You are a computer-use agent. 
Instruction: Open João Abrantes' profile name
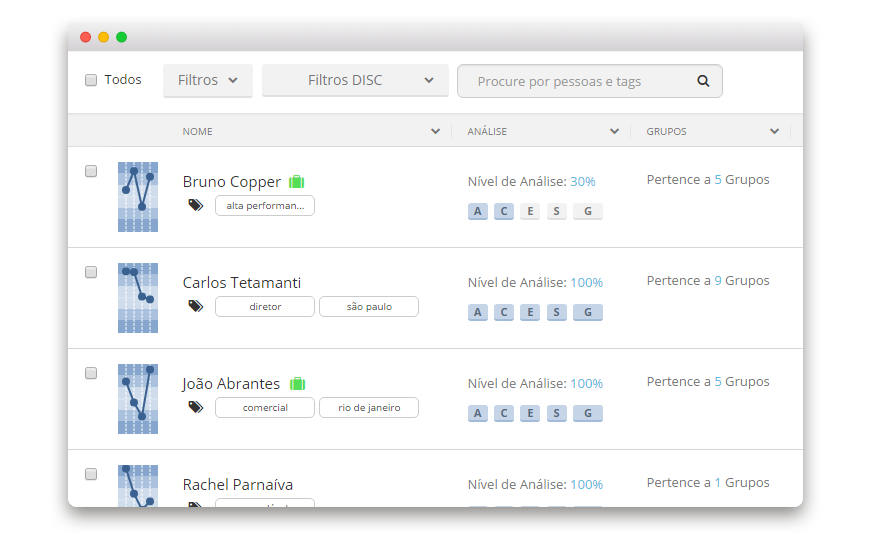coord(231,384)
